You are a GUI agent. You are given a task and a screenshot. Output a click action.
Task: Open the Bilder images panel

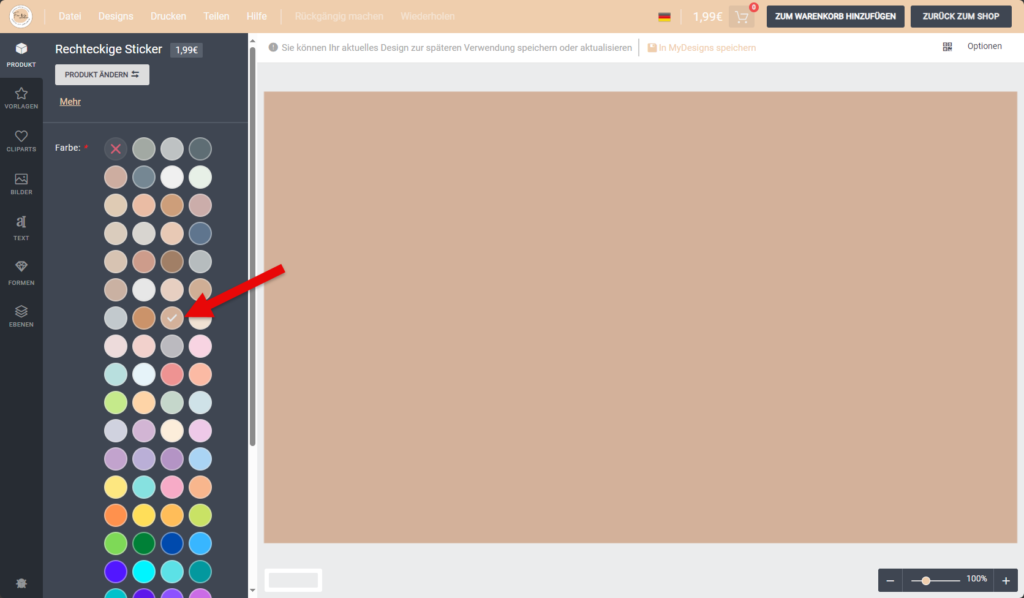pyautogui.click(x=21, y=184)
